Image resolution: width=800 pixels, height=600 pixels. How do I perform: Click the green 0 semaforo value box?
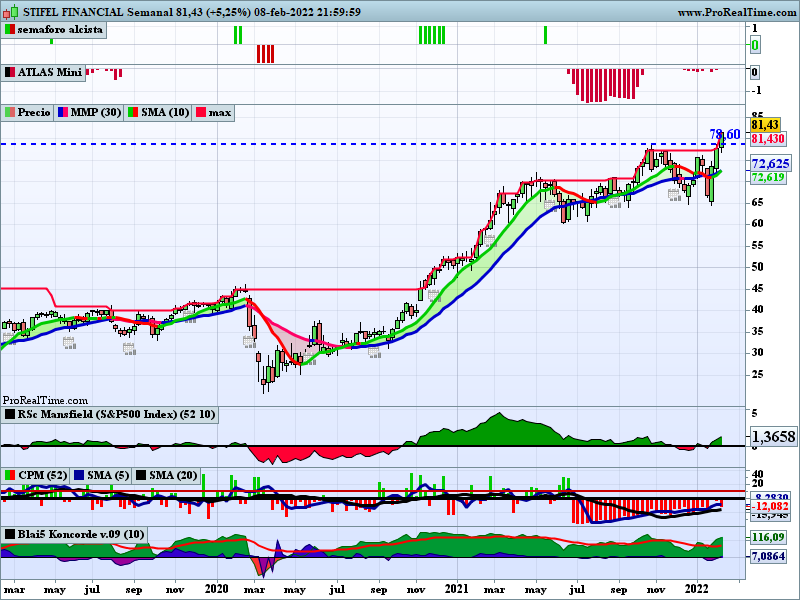point(755,45)
